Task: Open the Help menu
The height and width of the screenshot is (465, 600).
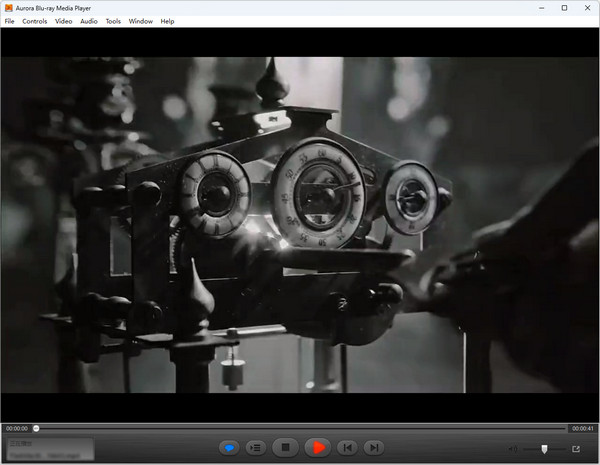Action: point(167,21)
